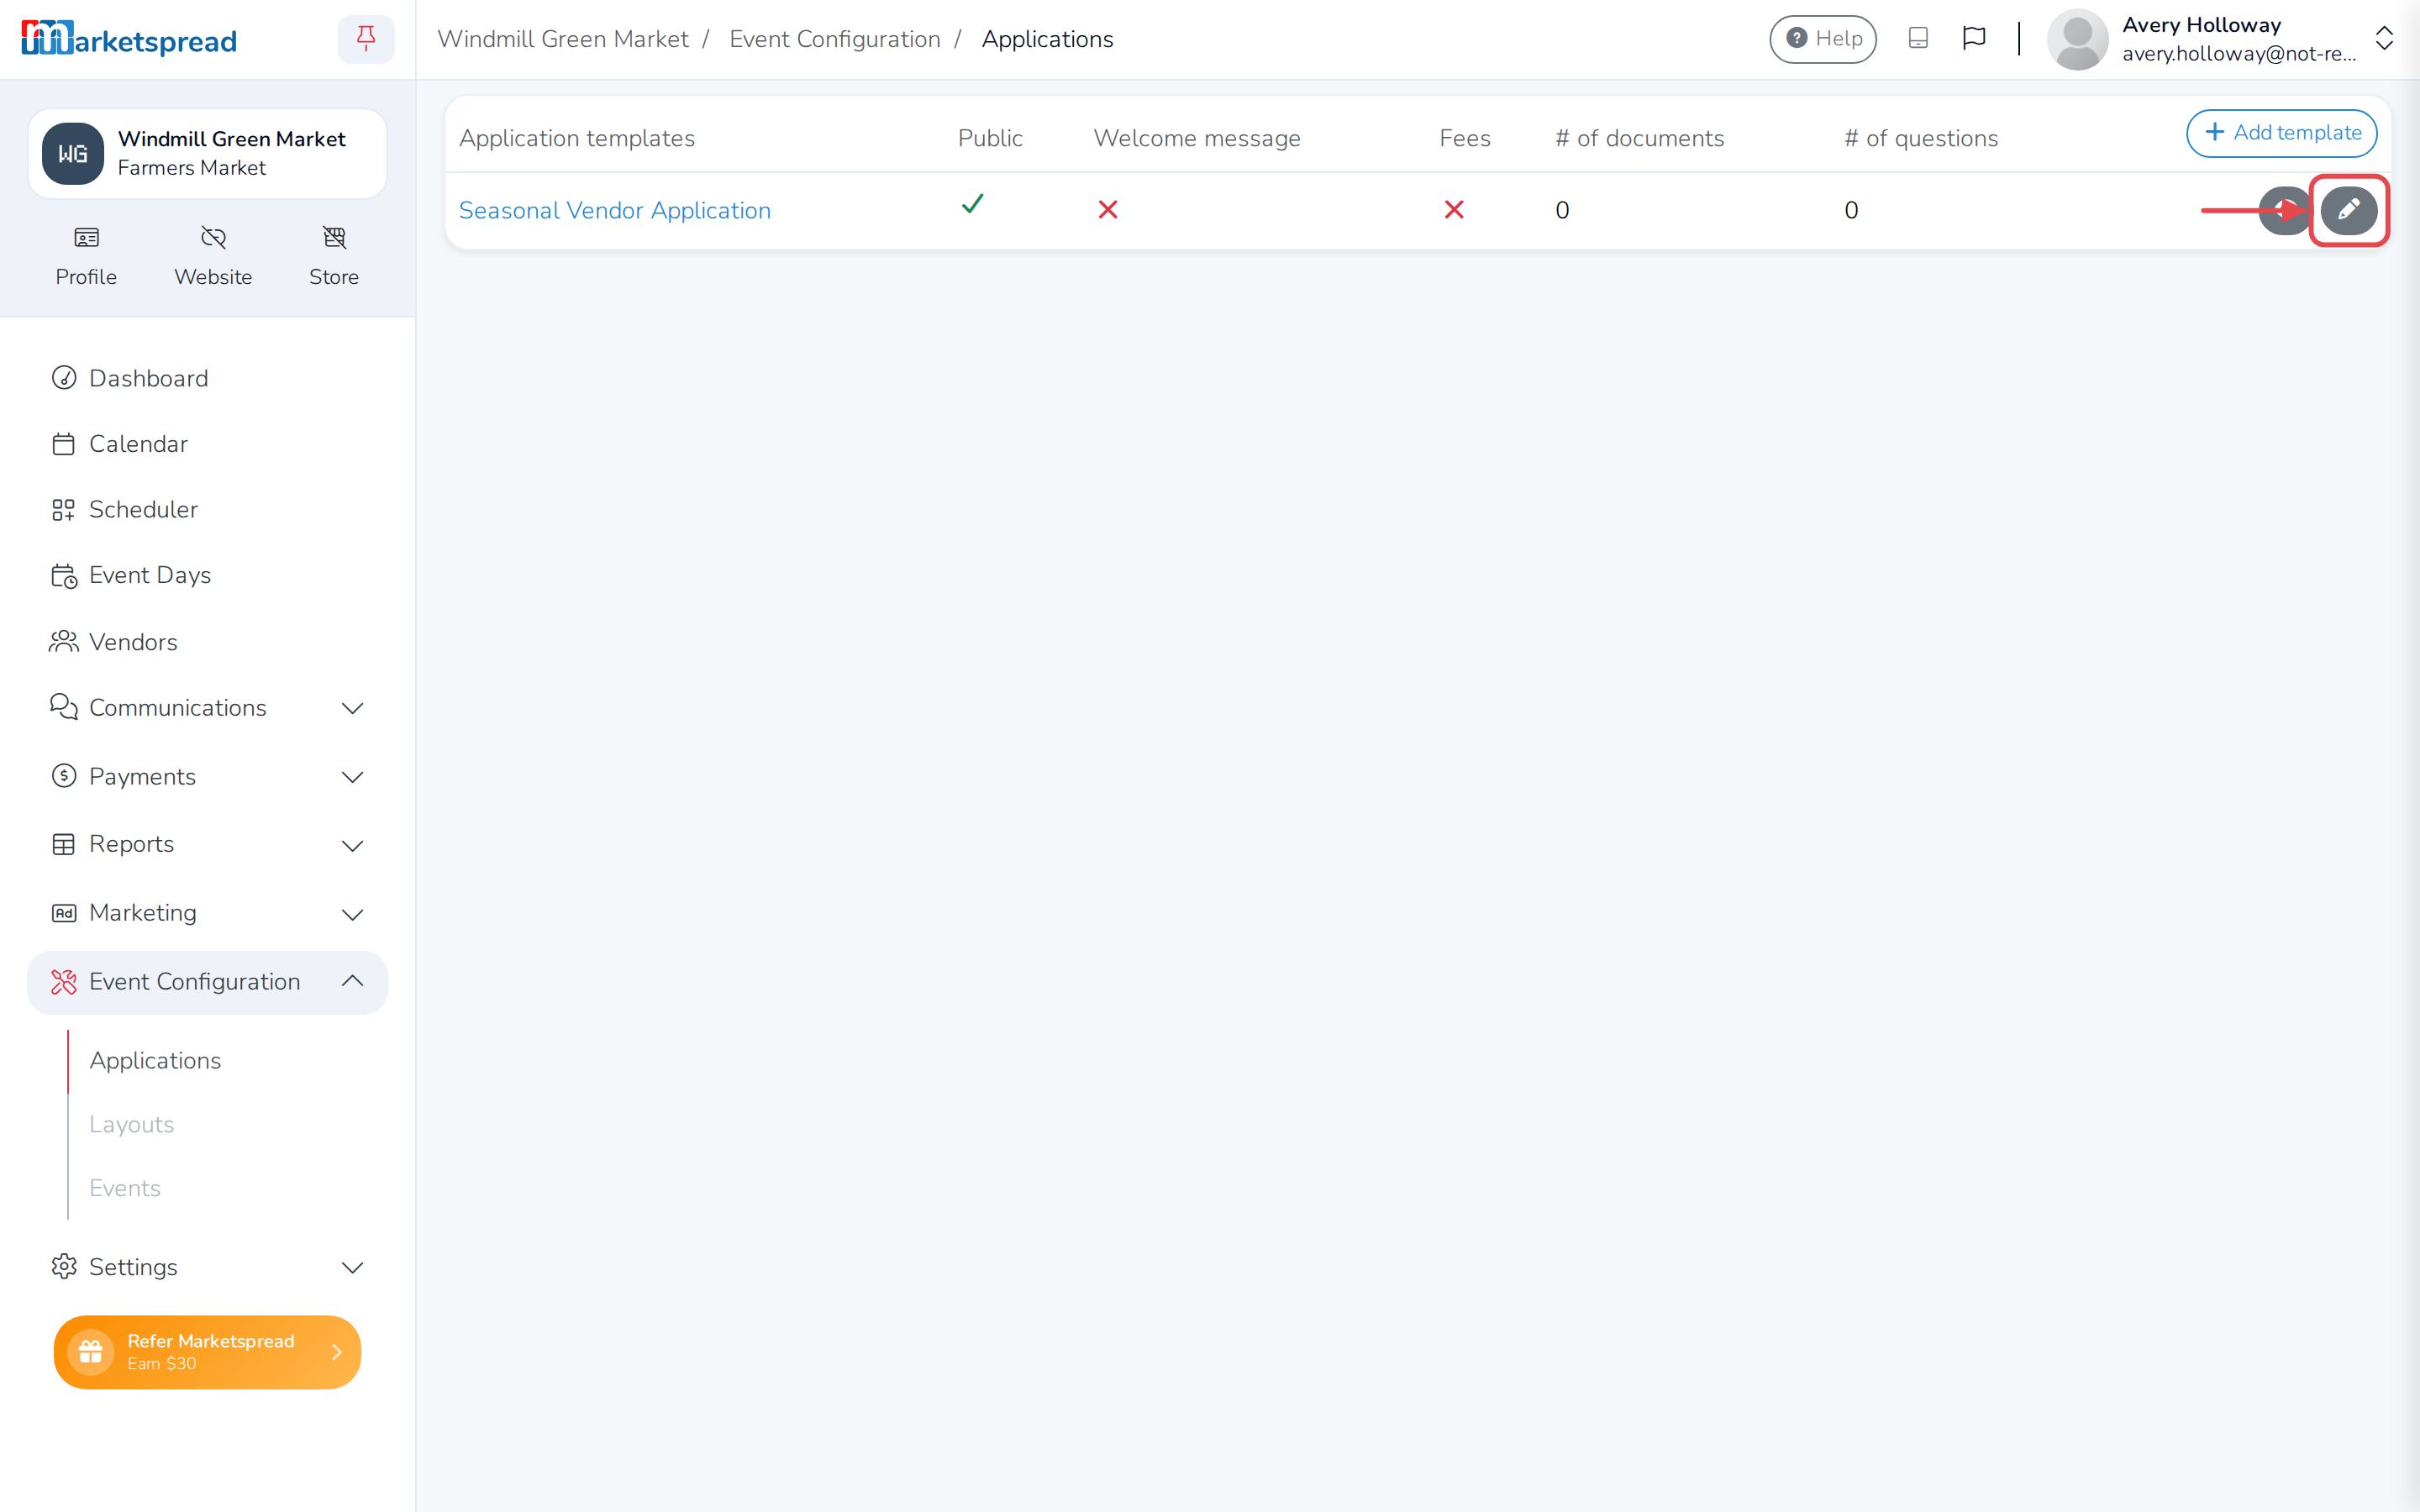
Task: Click the Fees red X
Action: (1454, 209)
